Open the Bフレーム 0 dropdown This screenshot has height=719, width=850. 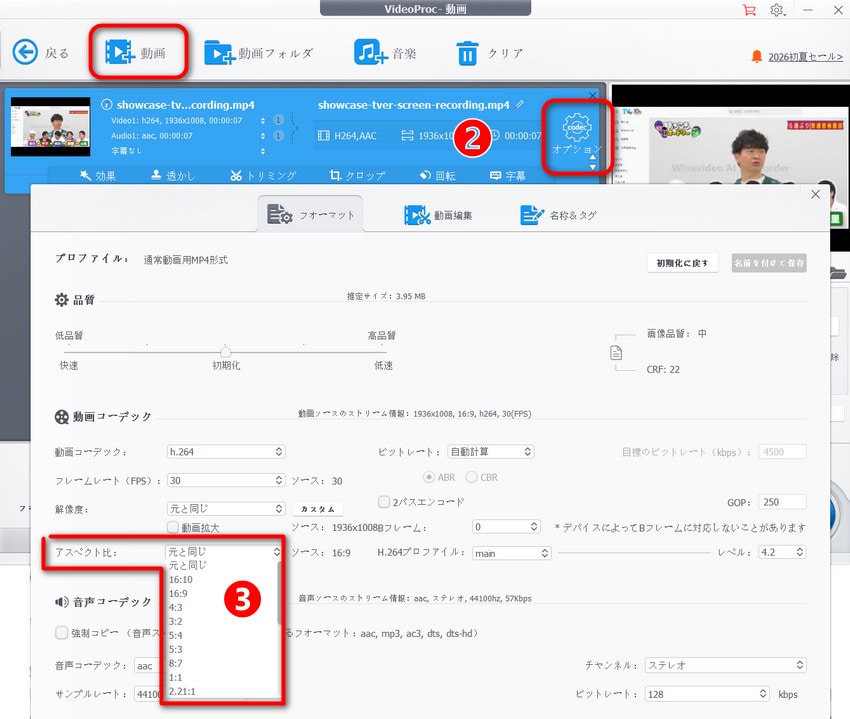click(x=506, y=527)
